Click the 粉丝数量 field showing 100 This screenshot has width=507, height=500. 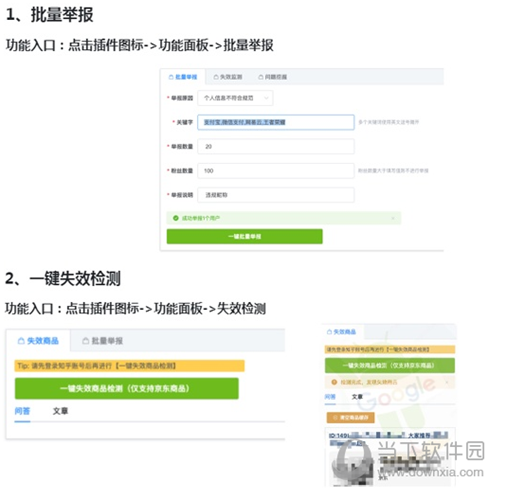(276, 171)
